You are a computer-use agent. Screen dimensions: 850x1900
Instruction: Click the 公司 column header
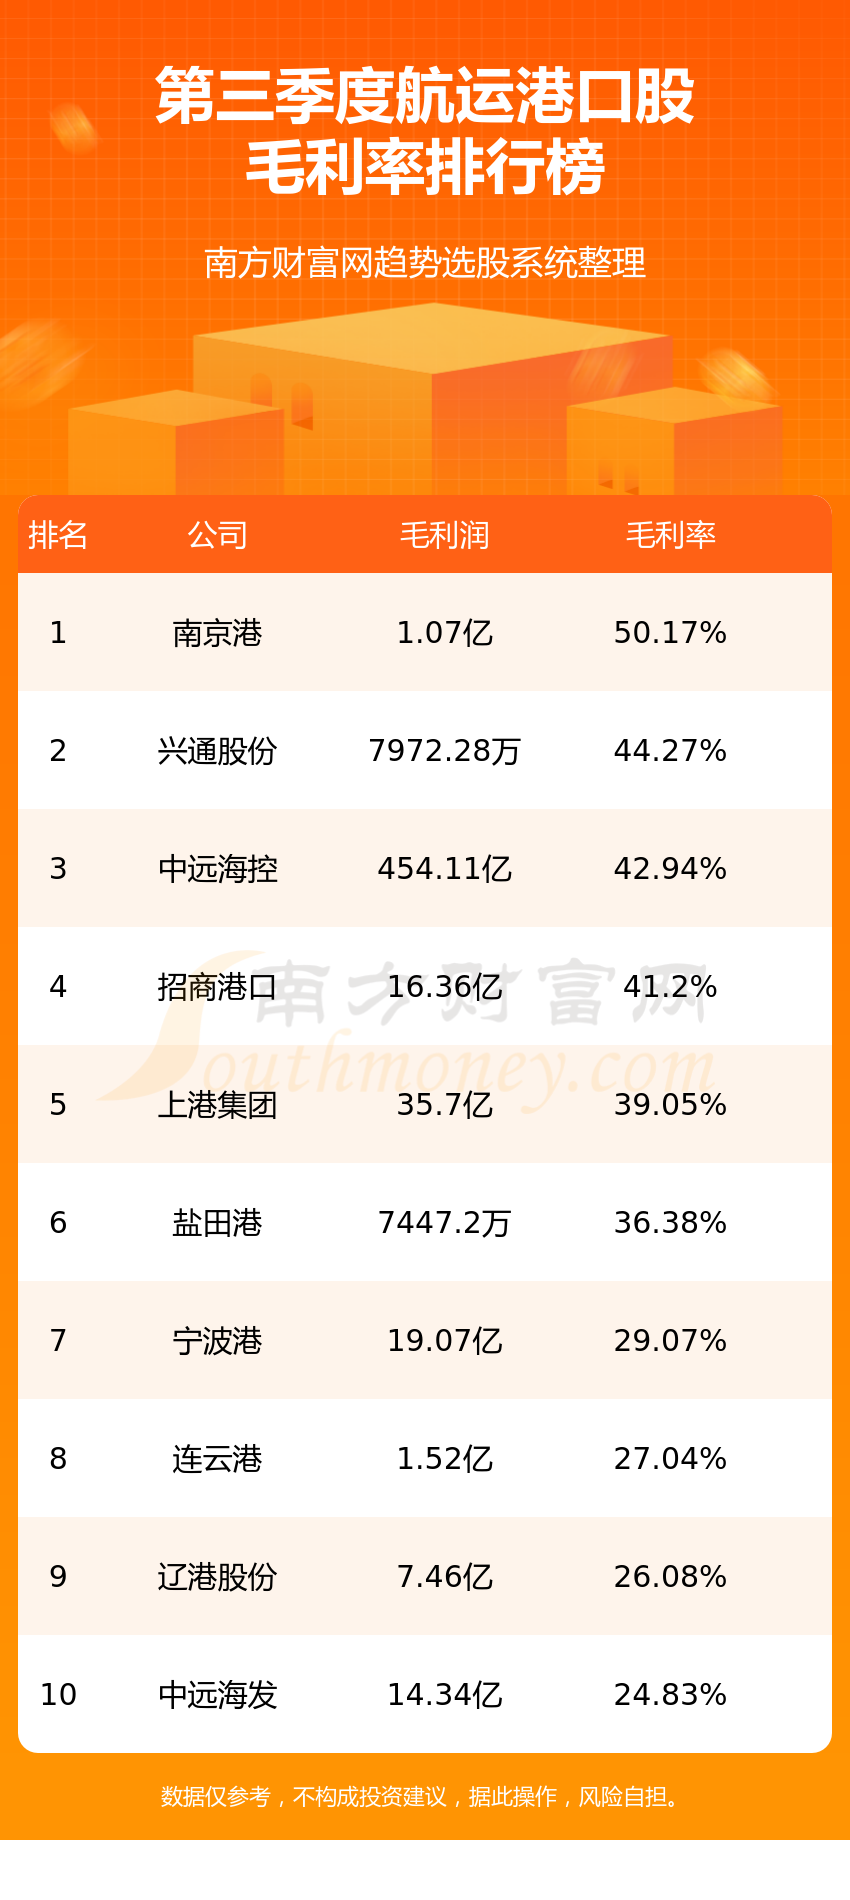click(217, 535)
